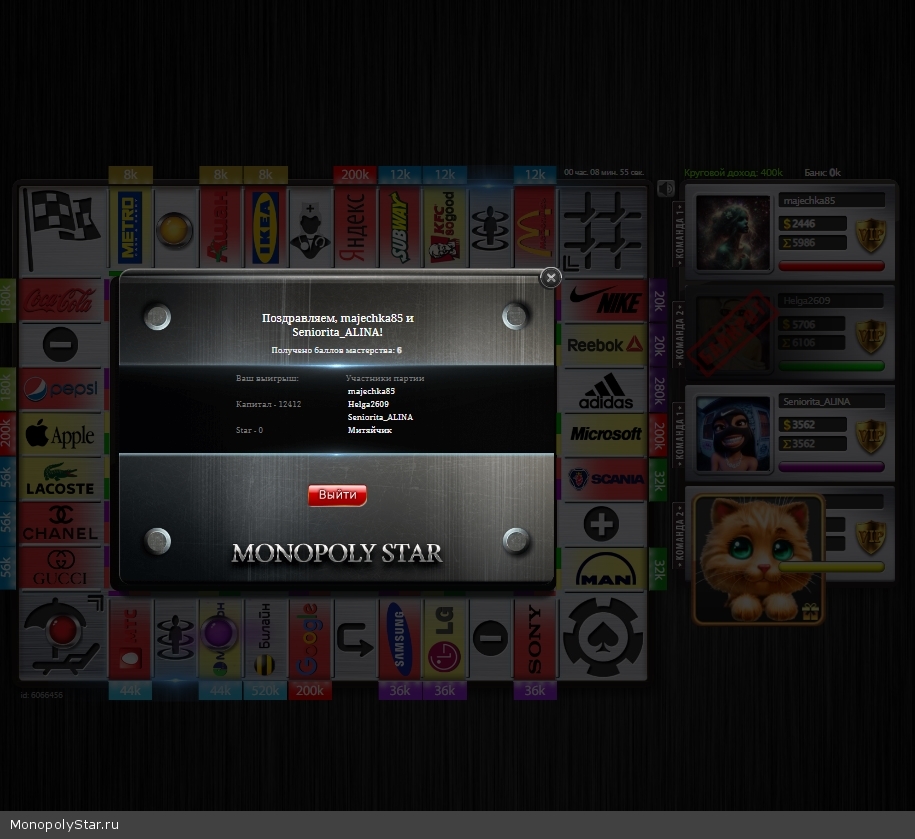The width and height of the screenshot is (915, 839).
Task: Select the Coca-Cola board cell
Action: click(x=62, y=300)
